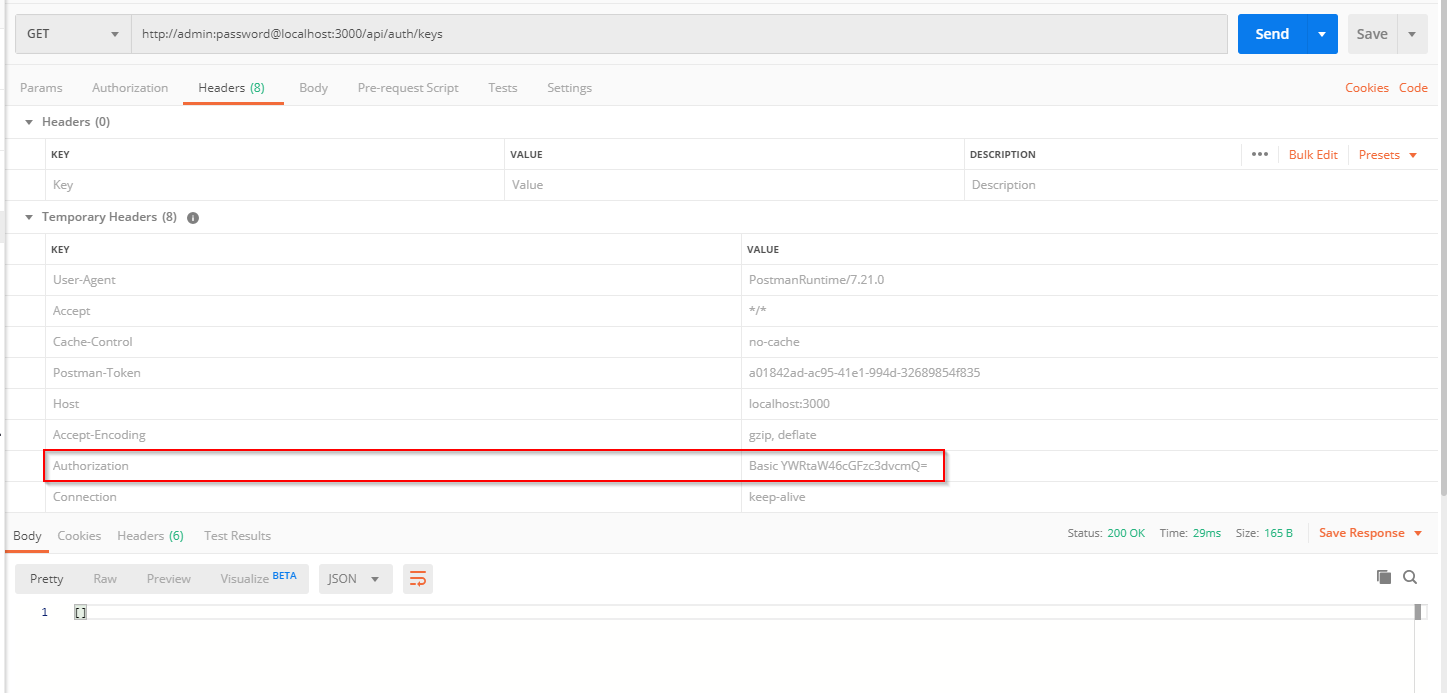Click the Code link
Image resolution: width=1450 pixels, height=693 pixels.
(1413, 87)
